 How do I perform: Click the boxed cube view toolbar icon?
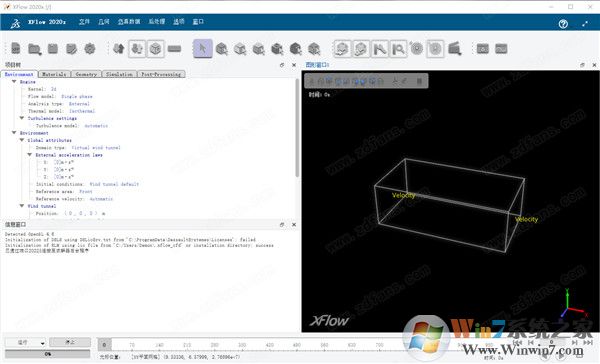[155, 49]
